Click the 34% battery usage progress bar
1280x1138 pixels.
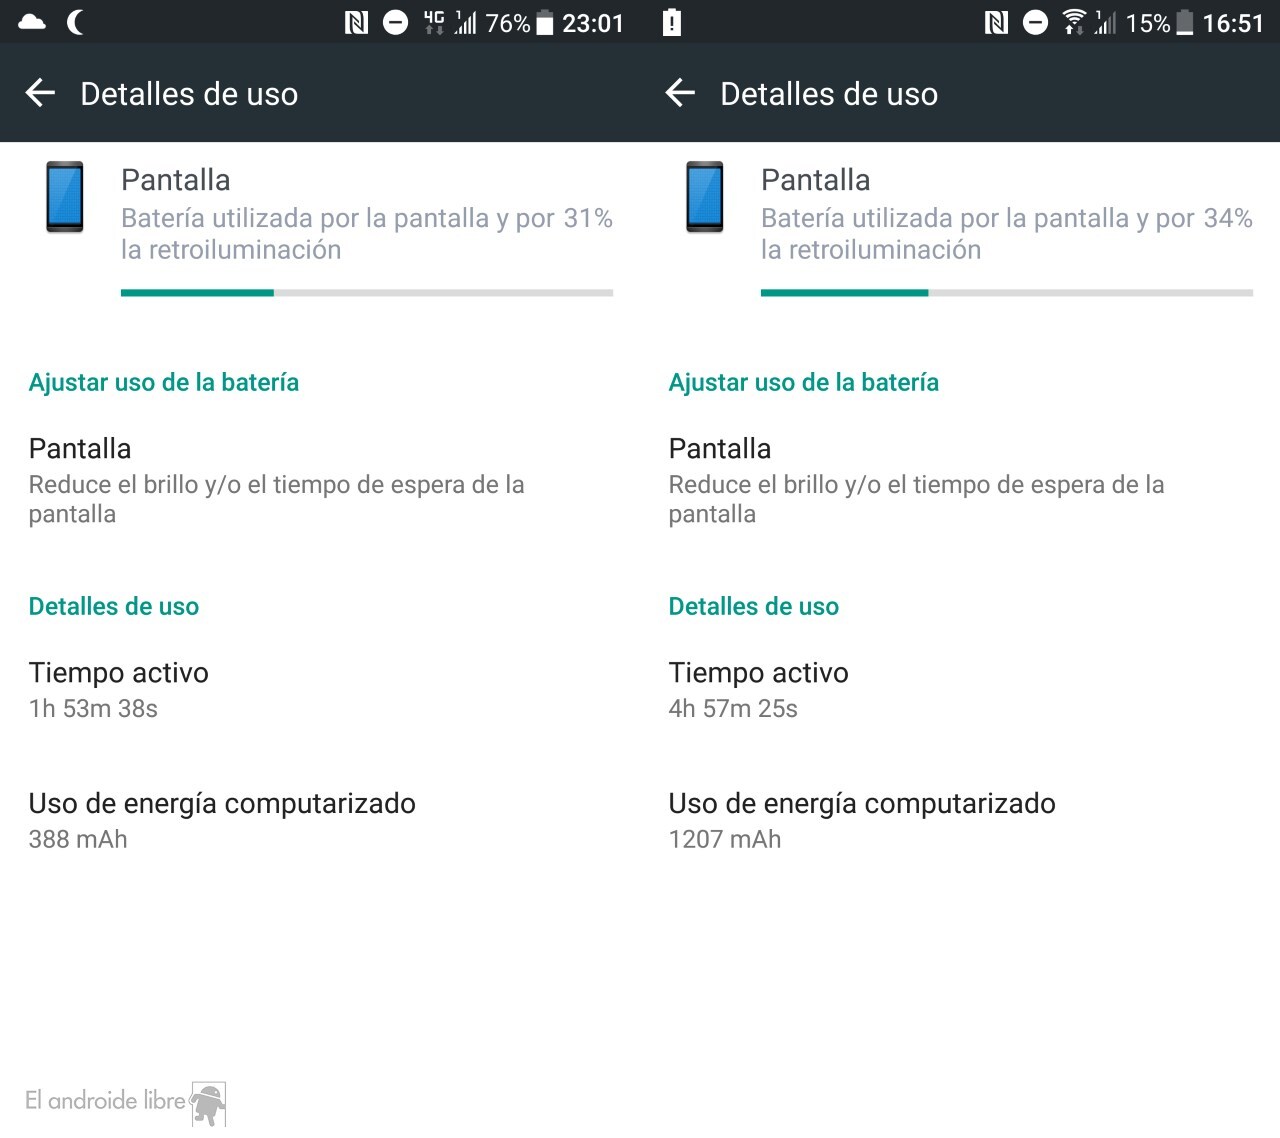1007,293
